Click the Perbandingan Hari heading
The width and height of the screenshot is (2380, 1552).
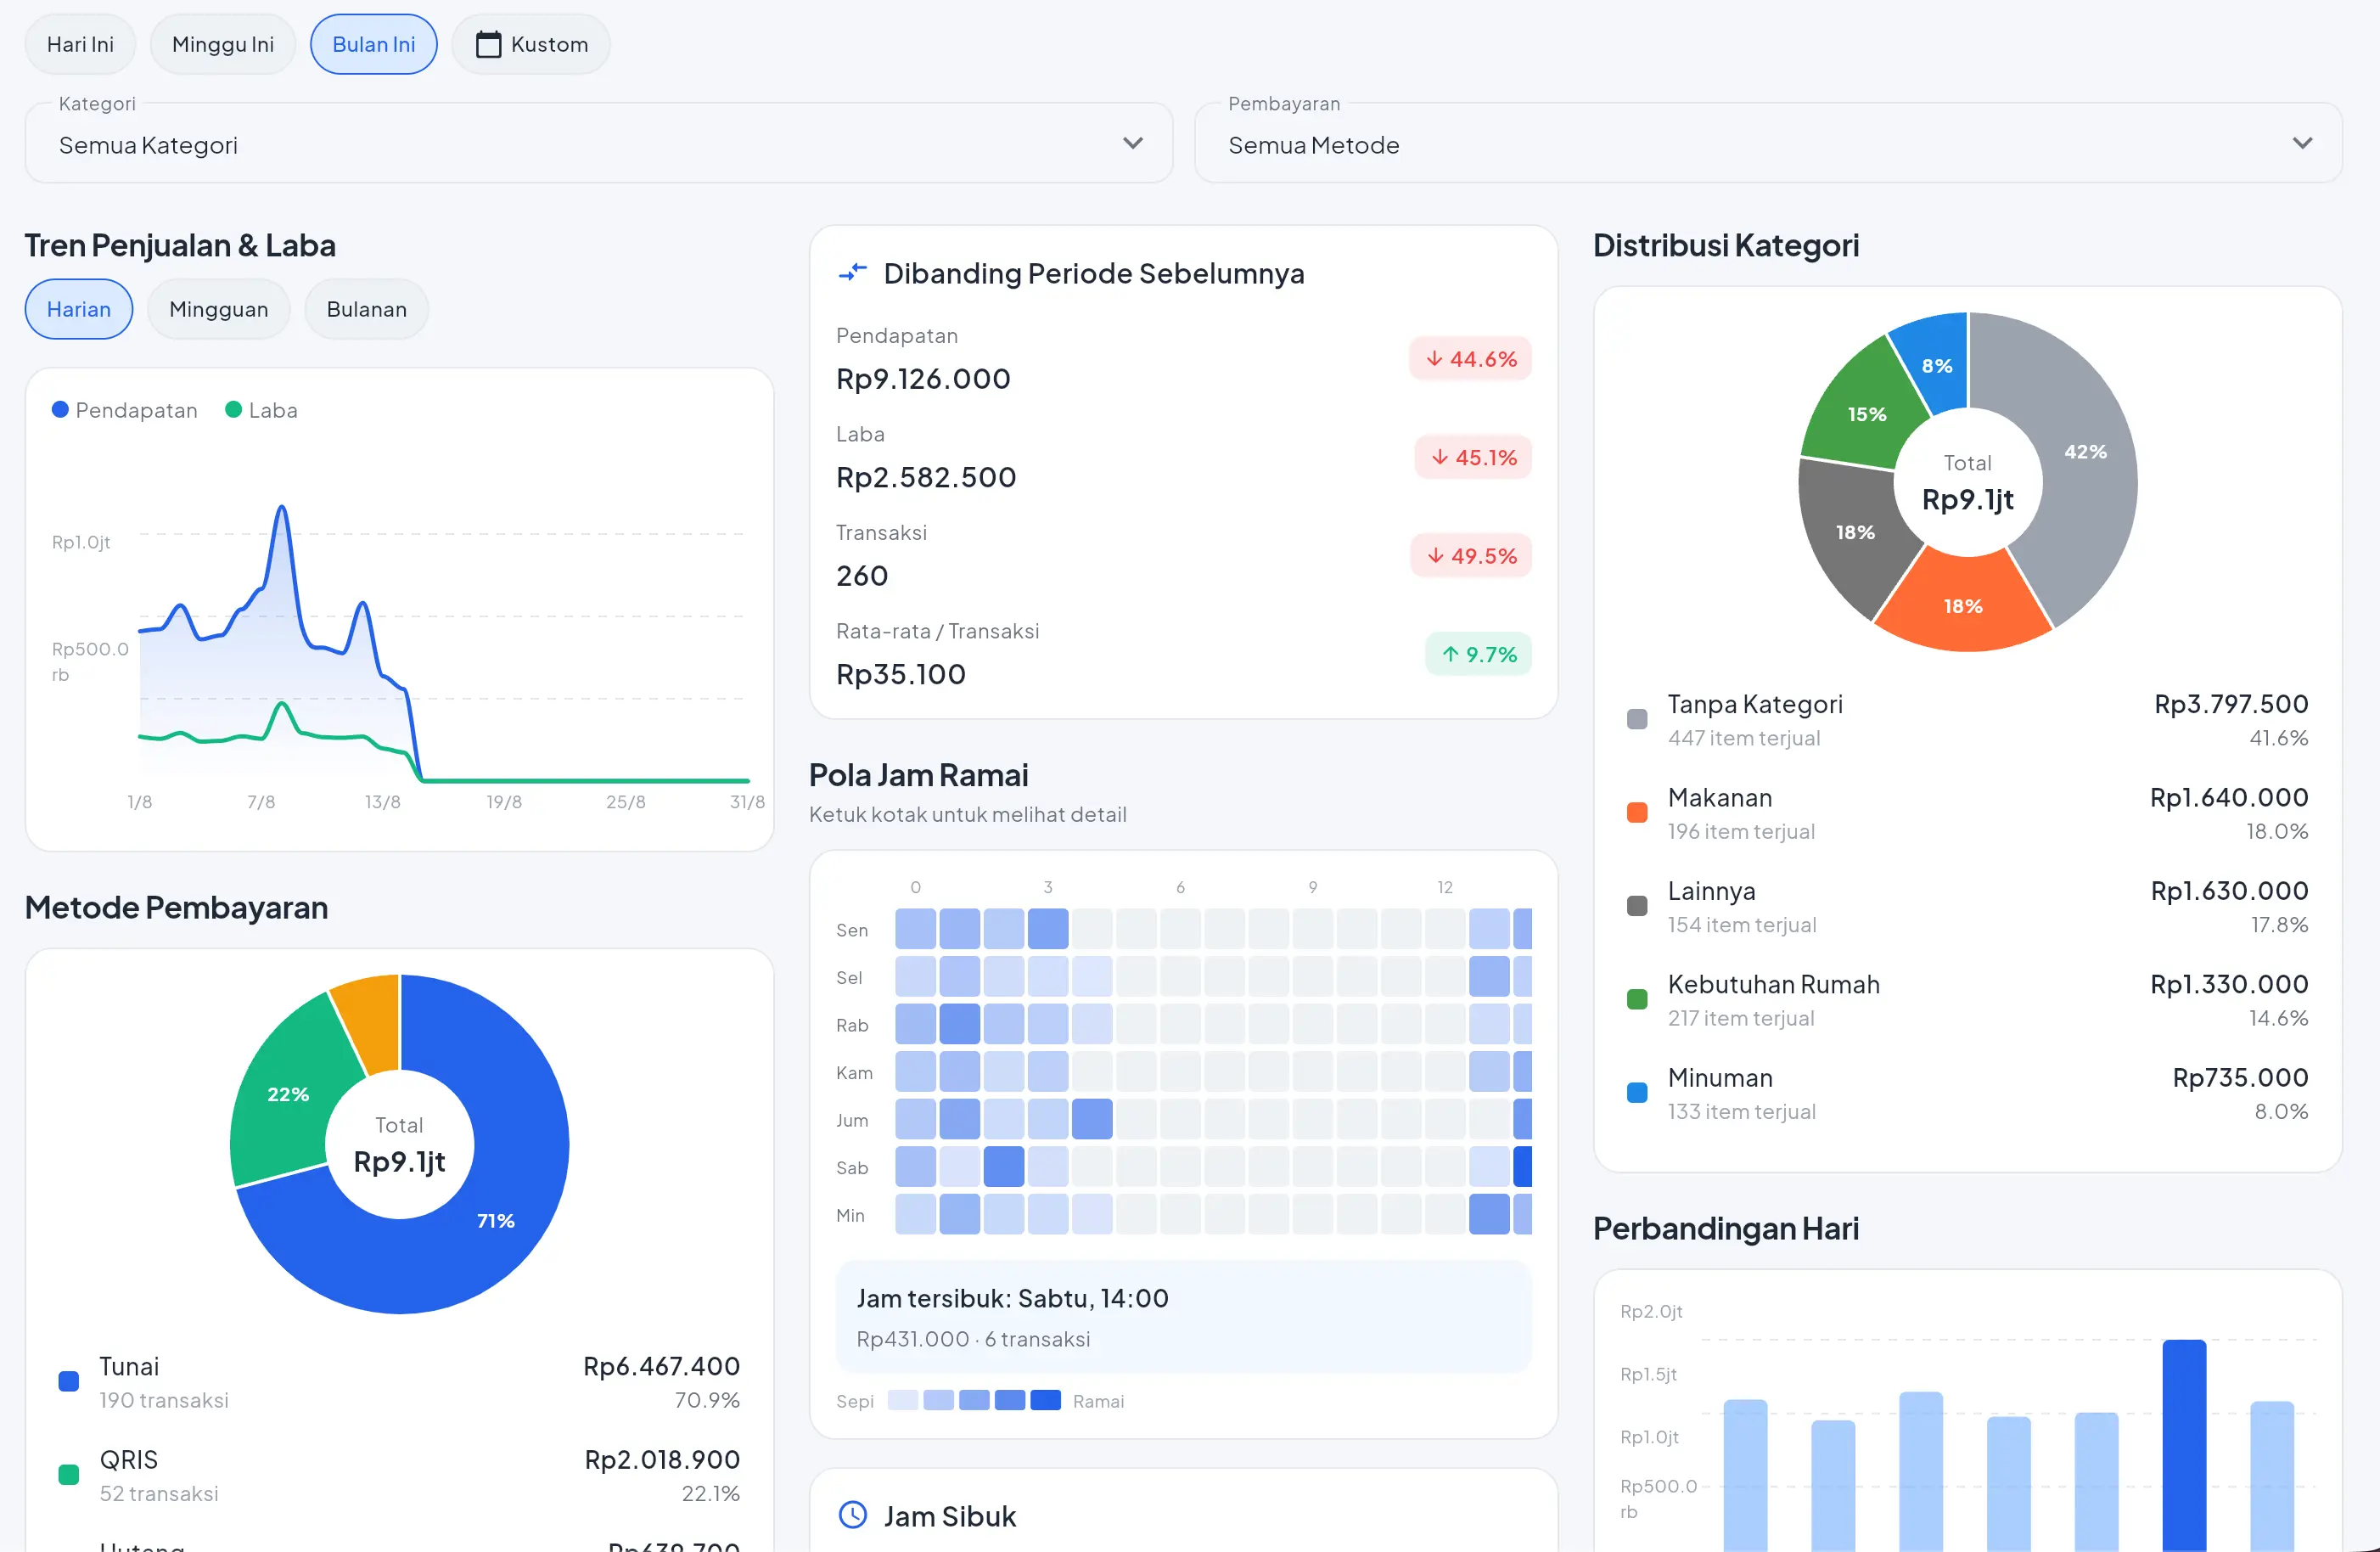(x=1726, y=1228)
